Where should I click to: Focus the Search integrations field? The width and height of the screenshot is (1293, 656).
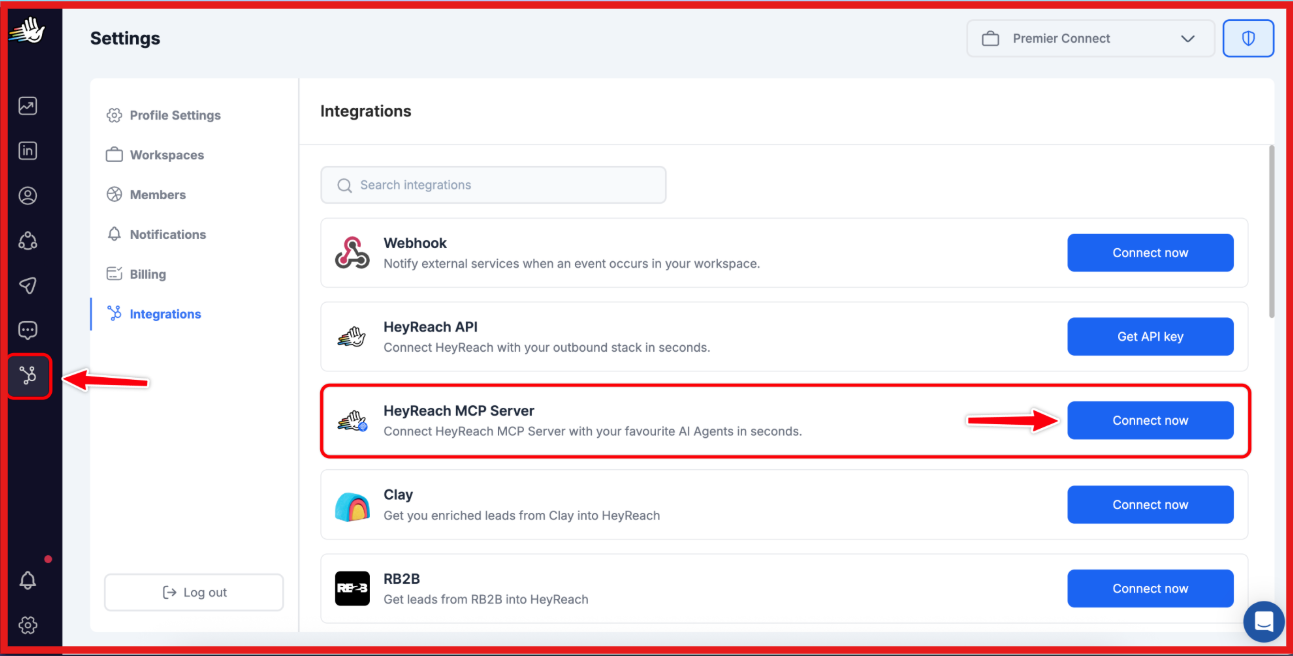[x=493, y=185]
